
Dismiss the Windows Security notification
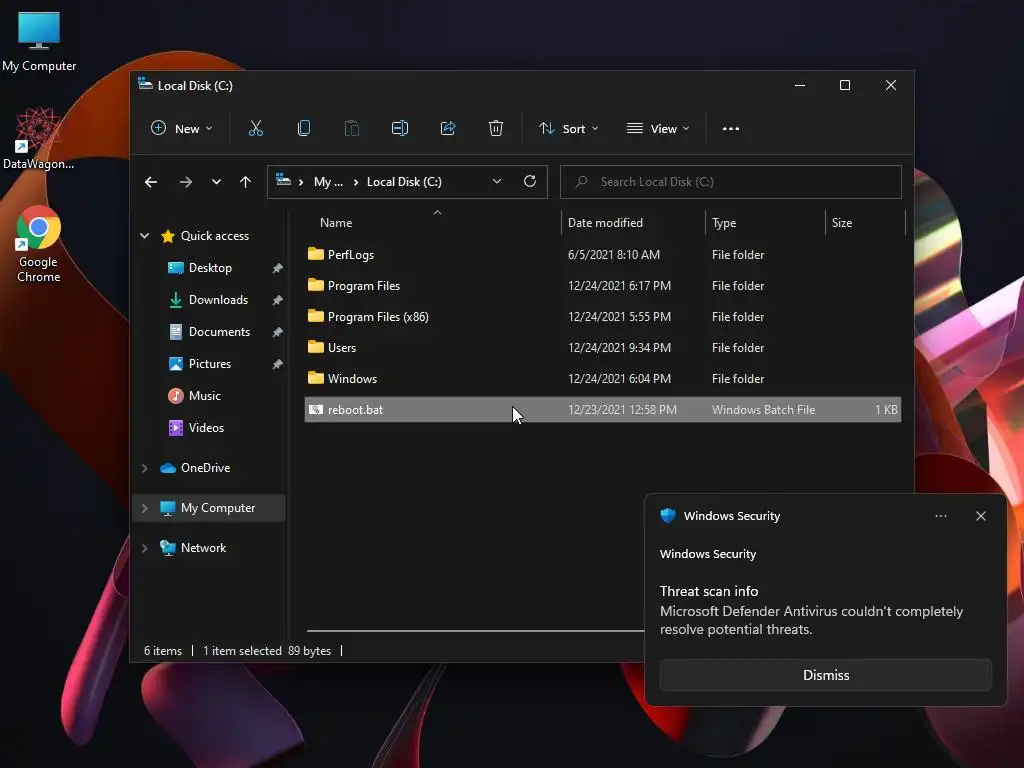825,675
